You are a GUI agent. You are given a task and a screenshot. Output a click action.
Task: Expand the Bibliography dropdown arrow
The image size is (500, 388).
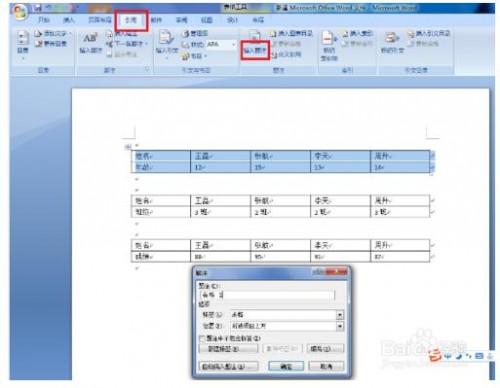point(205,56)
